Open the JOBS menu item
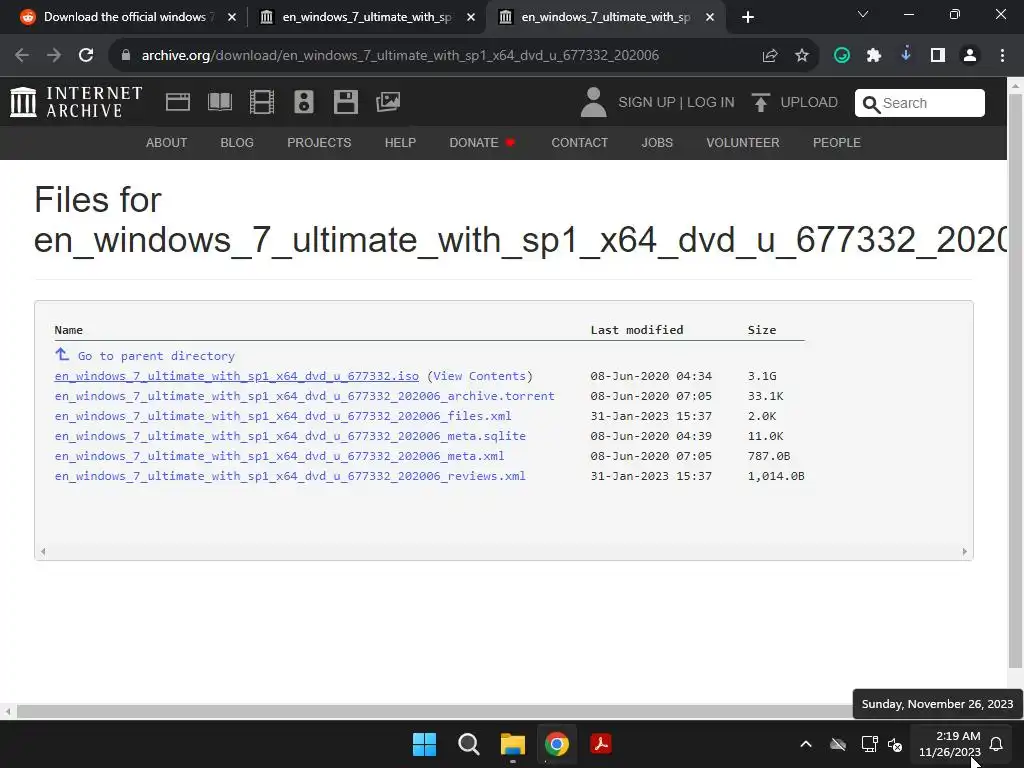 [657, 142]
